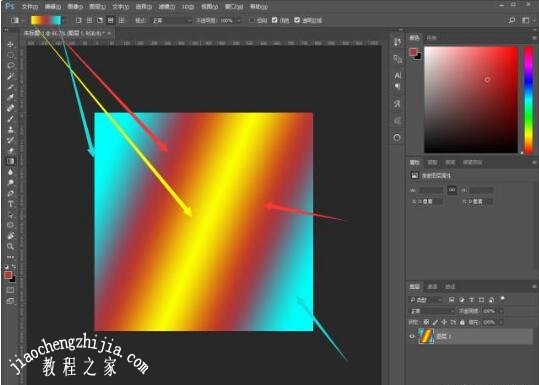The width and height of the screenshot is (539, 385).
Task: Switch to the Channels tab in Layers panel
Action: tap(432, 287)
